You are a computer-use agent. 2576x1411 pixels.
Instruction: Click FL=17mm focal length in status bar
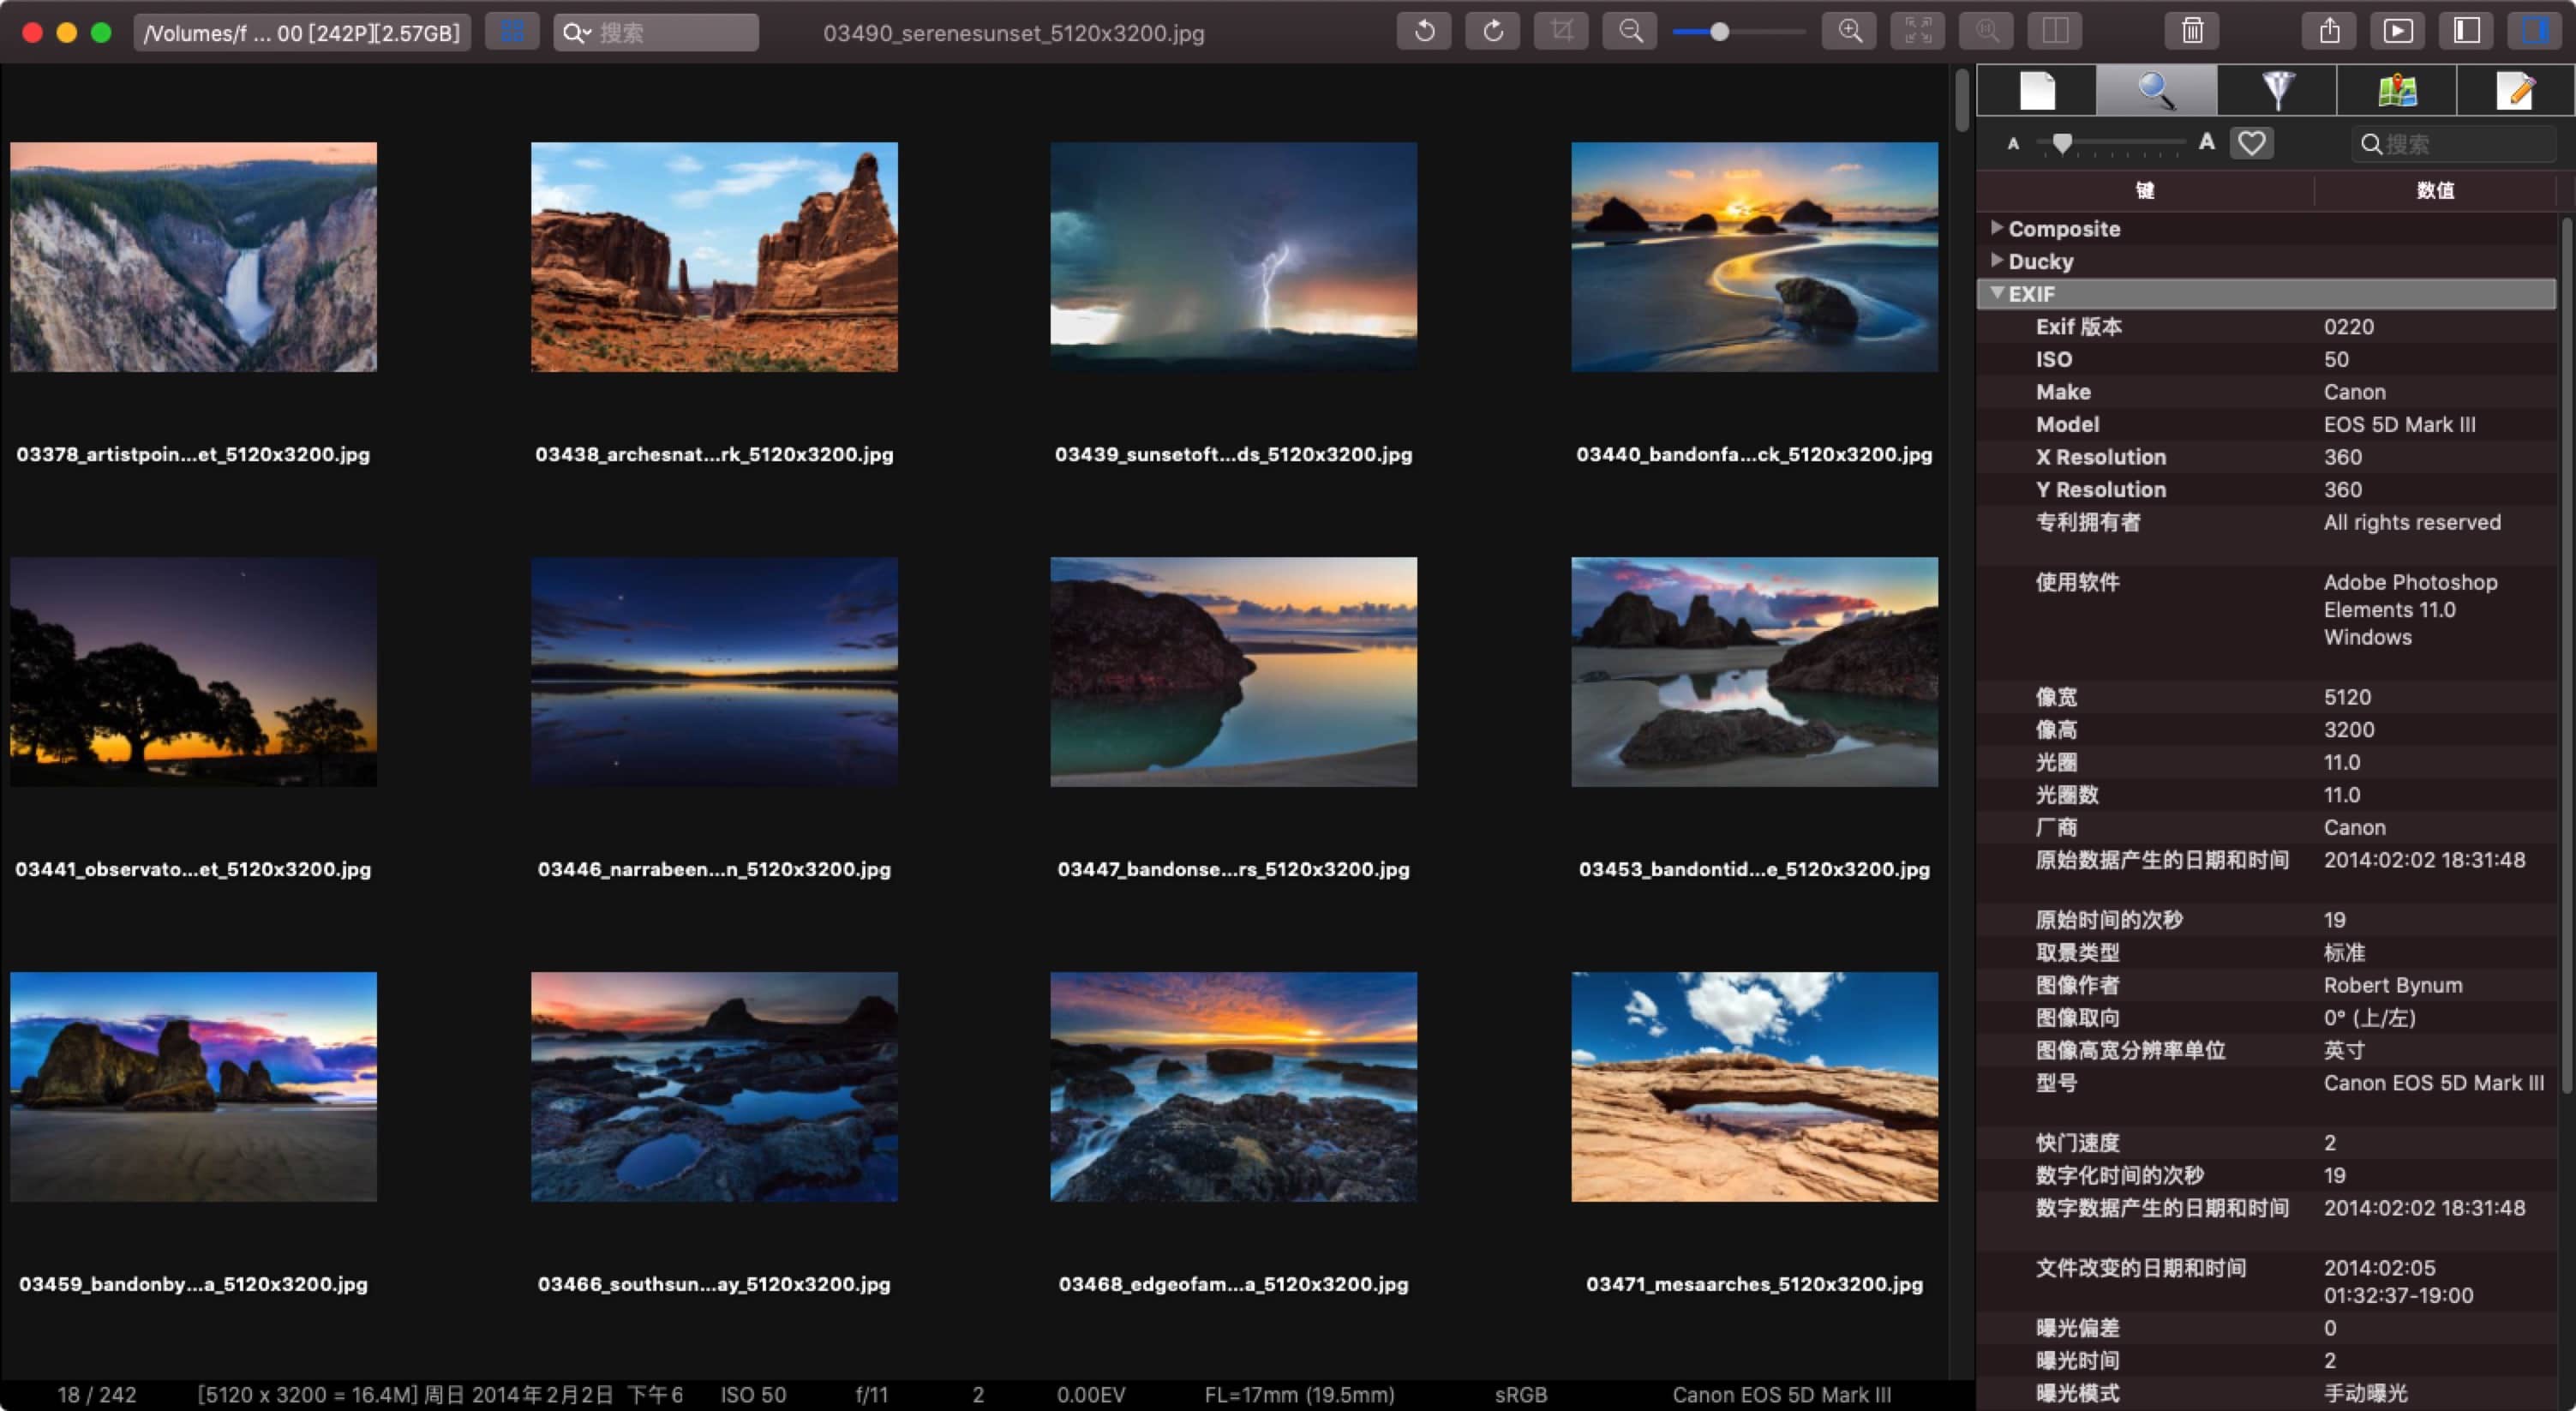1299,1395
